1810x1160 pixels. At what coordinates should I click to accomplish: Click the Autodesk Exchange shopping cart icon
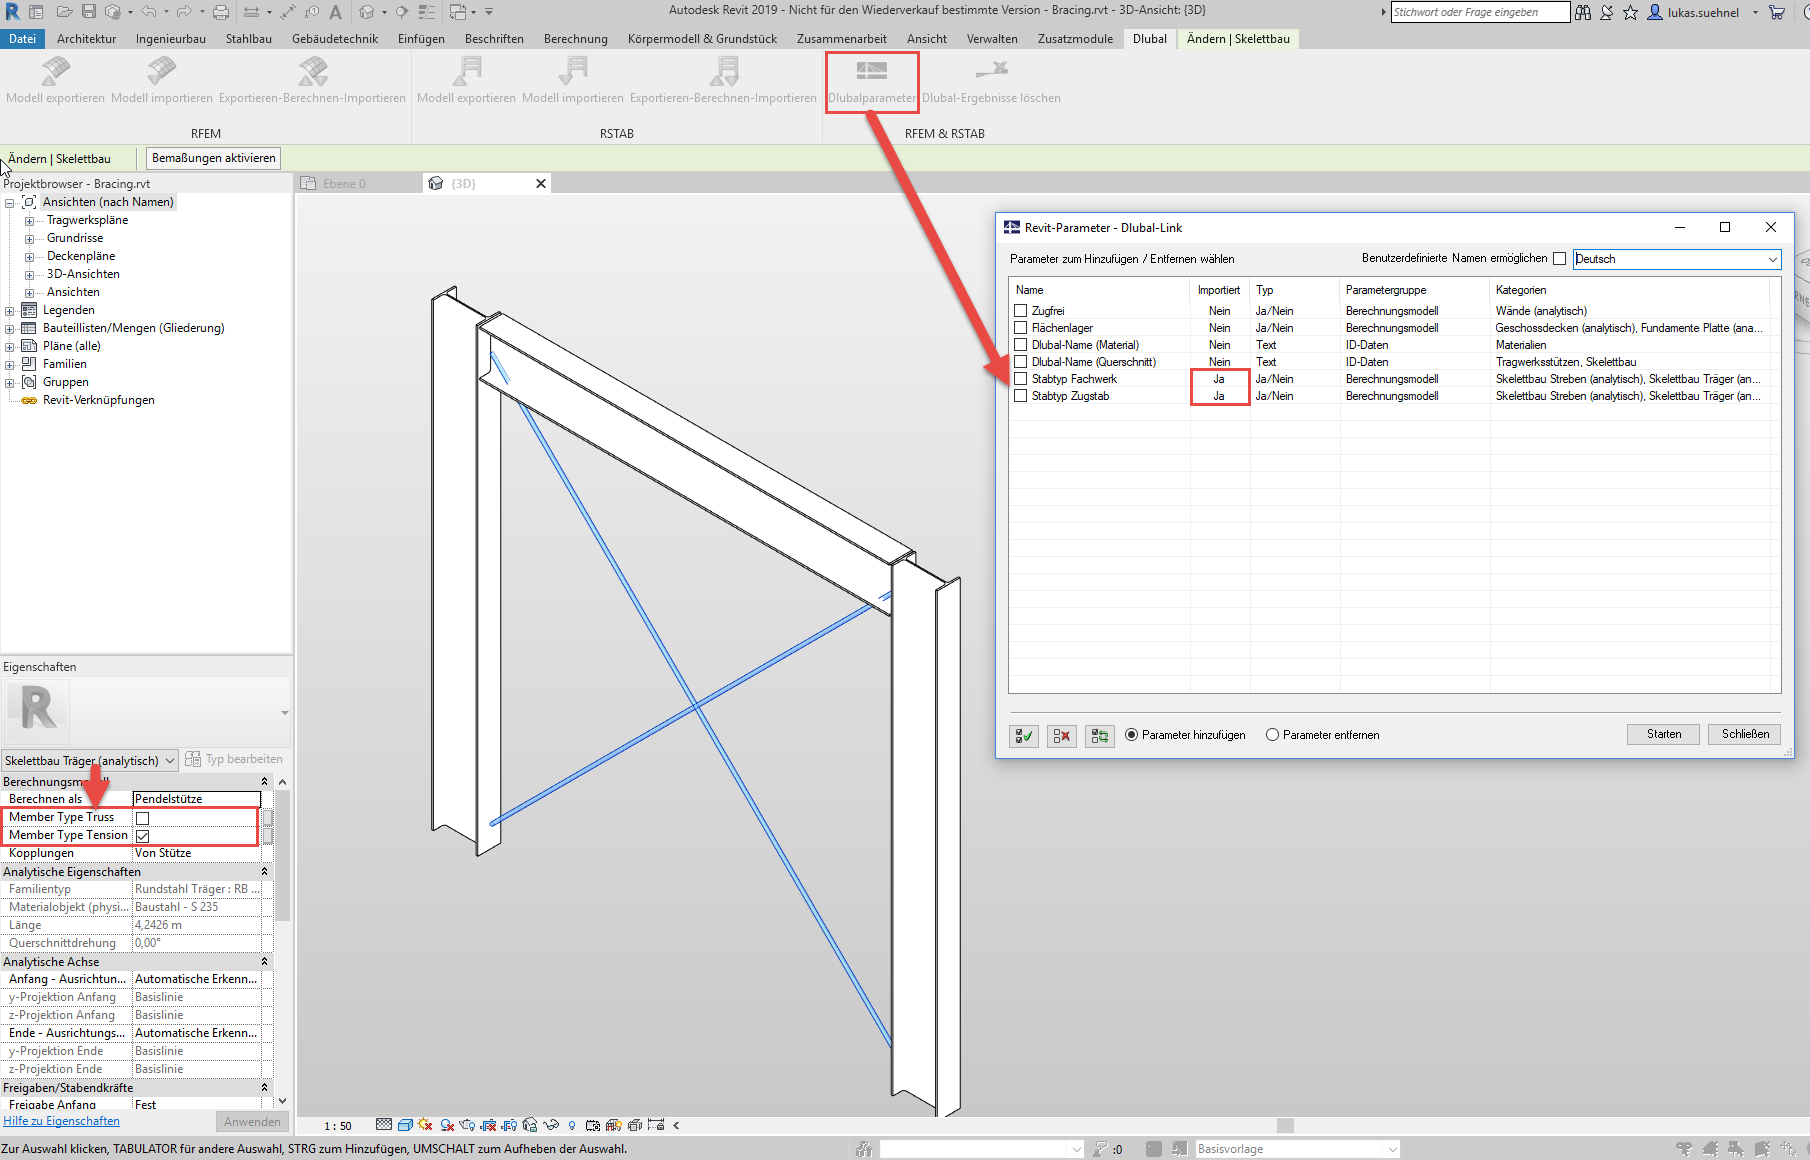(x=1776, y=12)
